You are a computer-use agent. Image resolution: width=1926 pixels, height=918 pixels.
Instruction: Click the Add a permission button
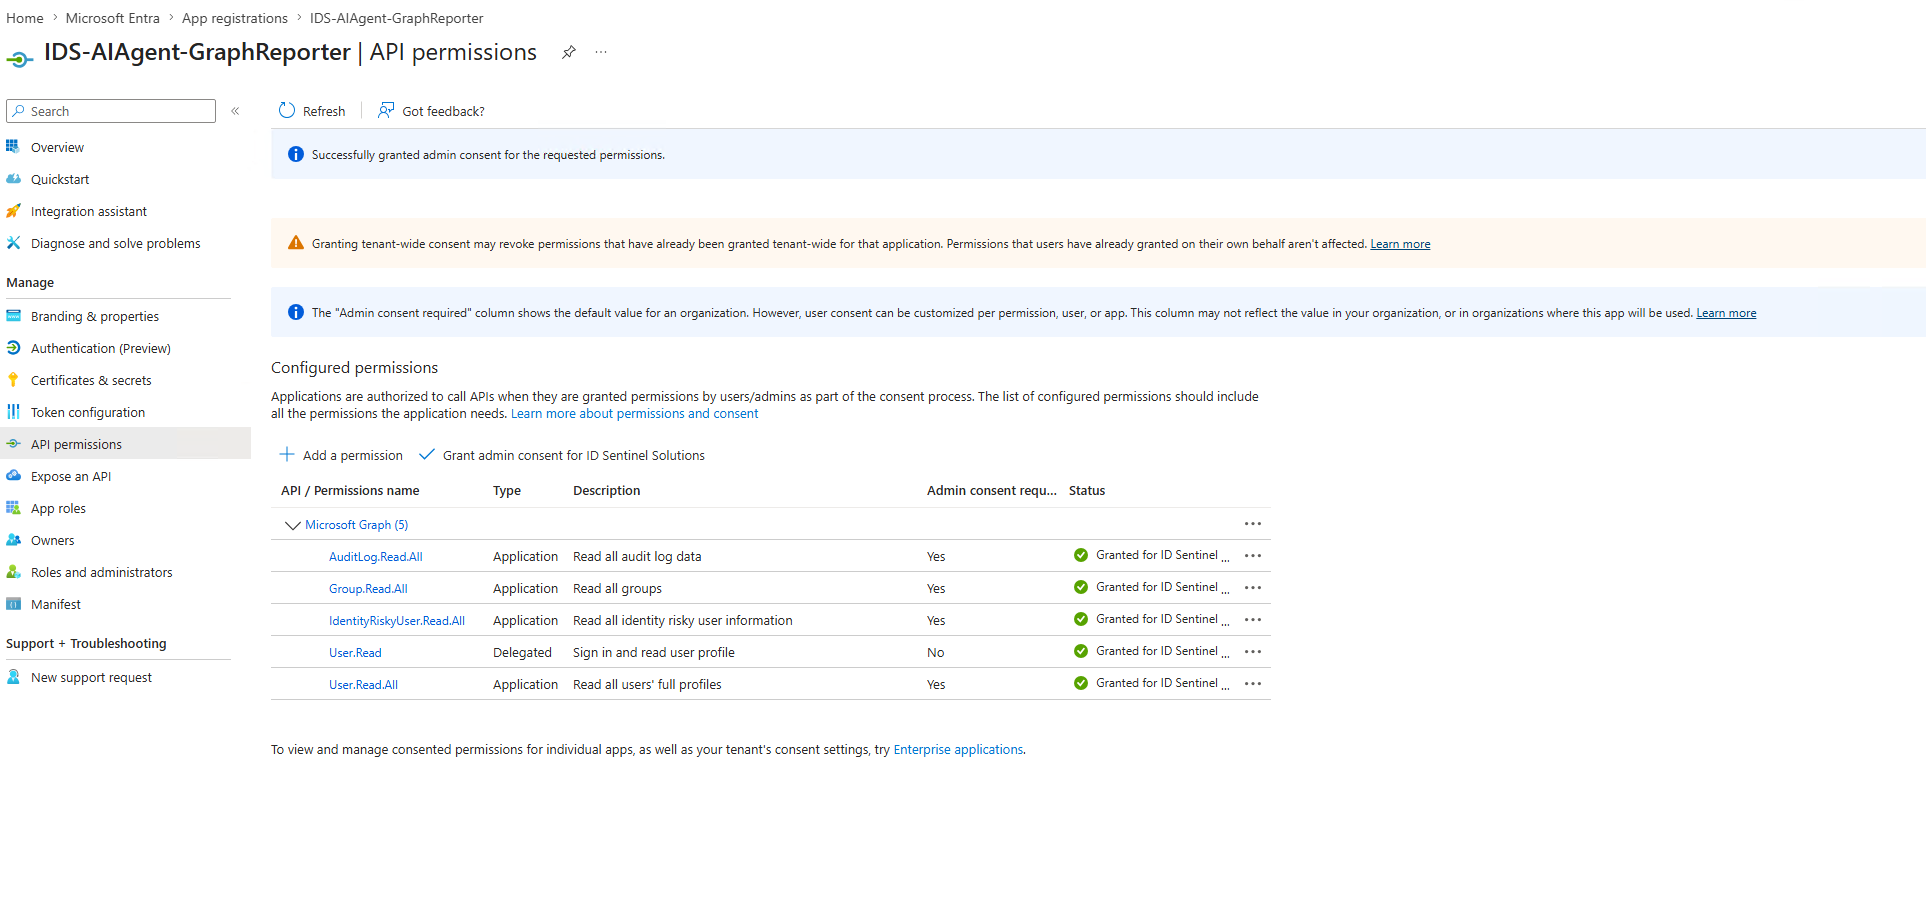(341, 455)
